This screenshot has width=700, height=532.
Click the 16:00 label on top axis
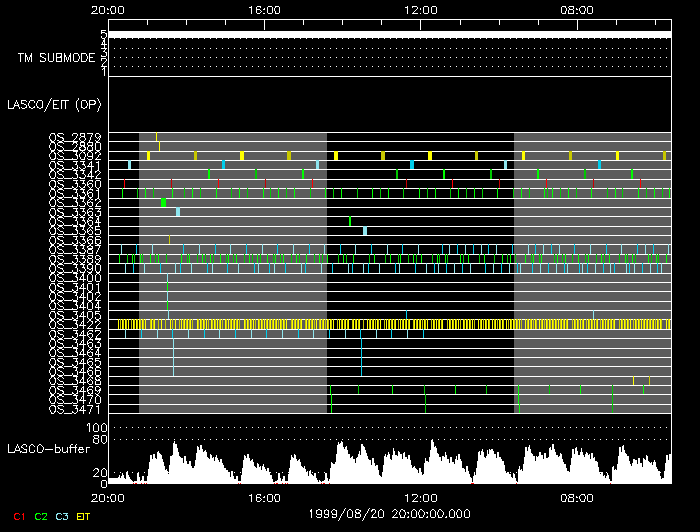[x=263, y=9]
